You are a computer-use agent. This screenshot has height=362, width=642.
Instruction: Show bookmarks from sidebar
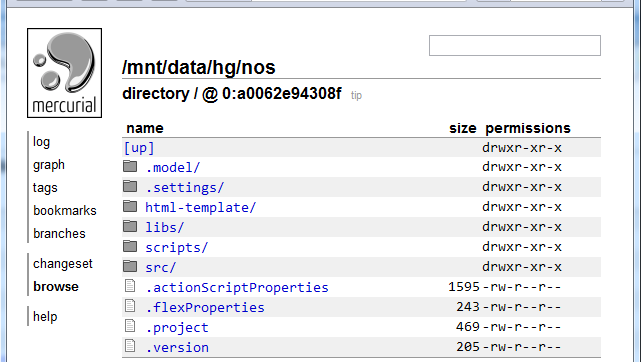[65, 210]
